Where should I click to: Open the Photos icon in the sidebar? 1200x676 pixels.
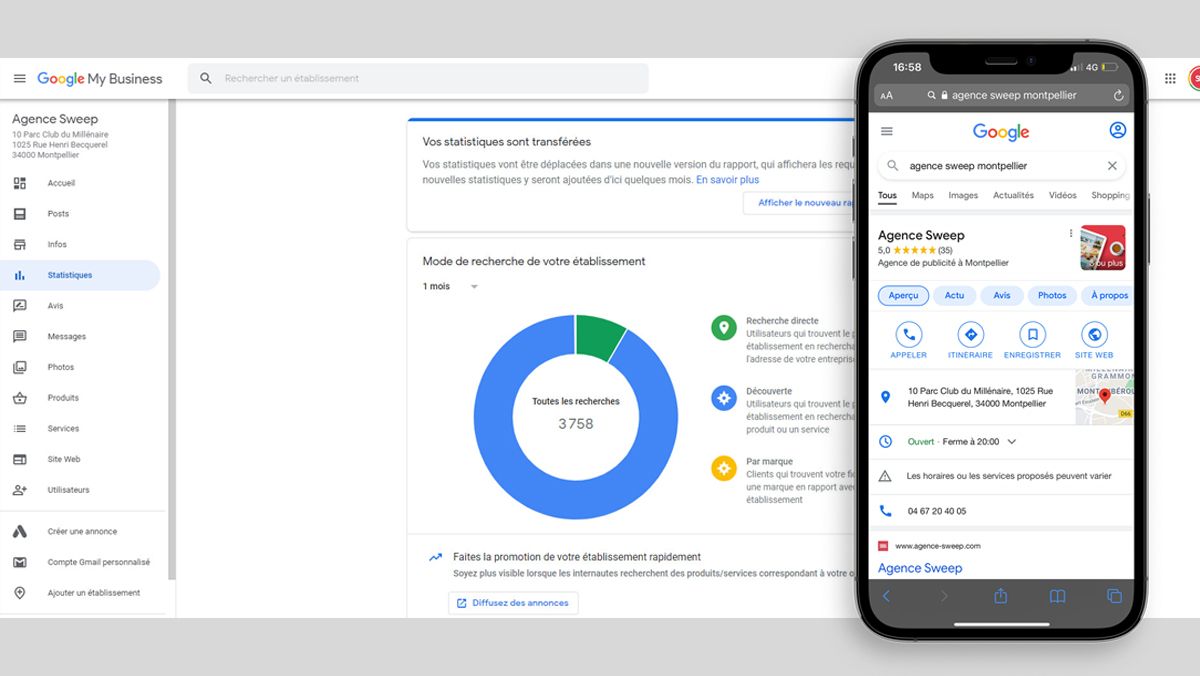(x=20, y=367)
